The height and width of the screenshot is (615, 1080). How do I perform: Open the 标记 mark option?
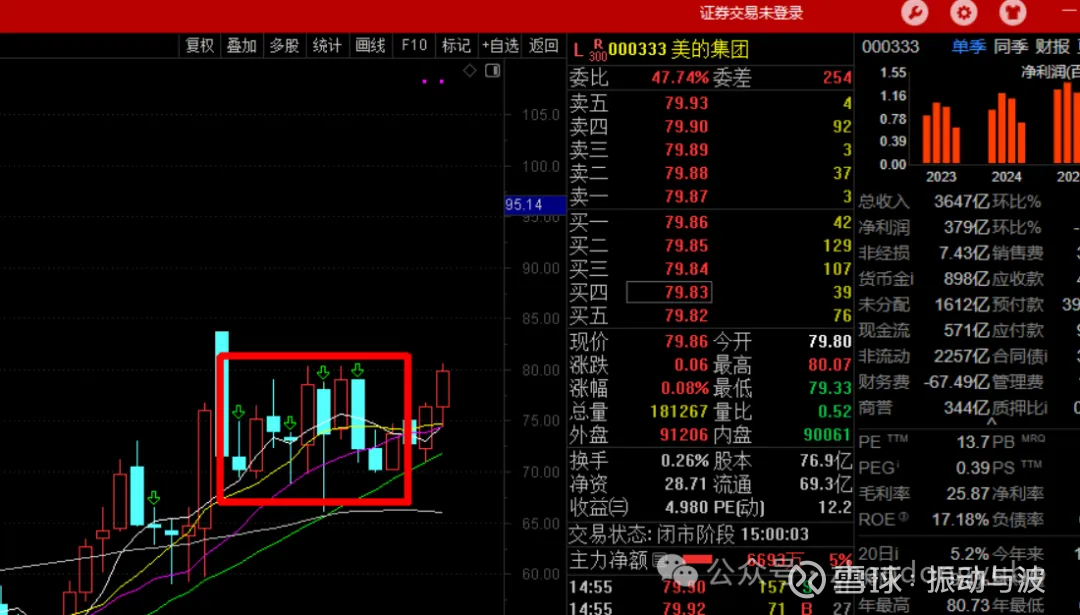click(x=456, y=45)
